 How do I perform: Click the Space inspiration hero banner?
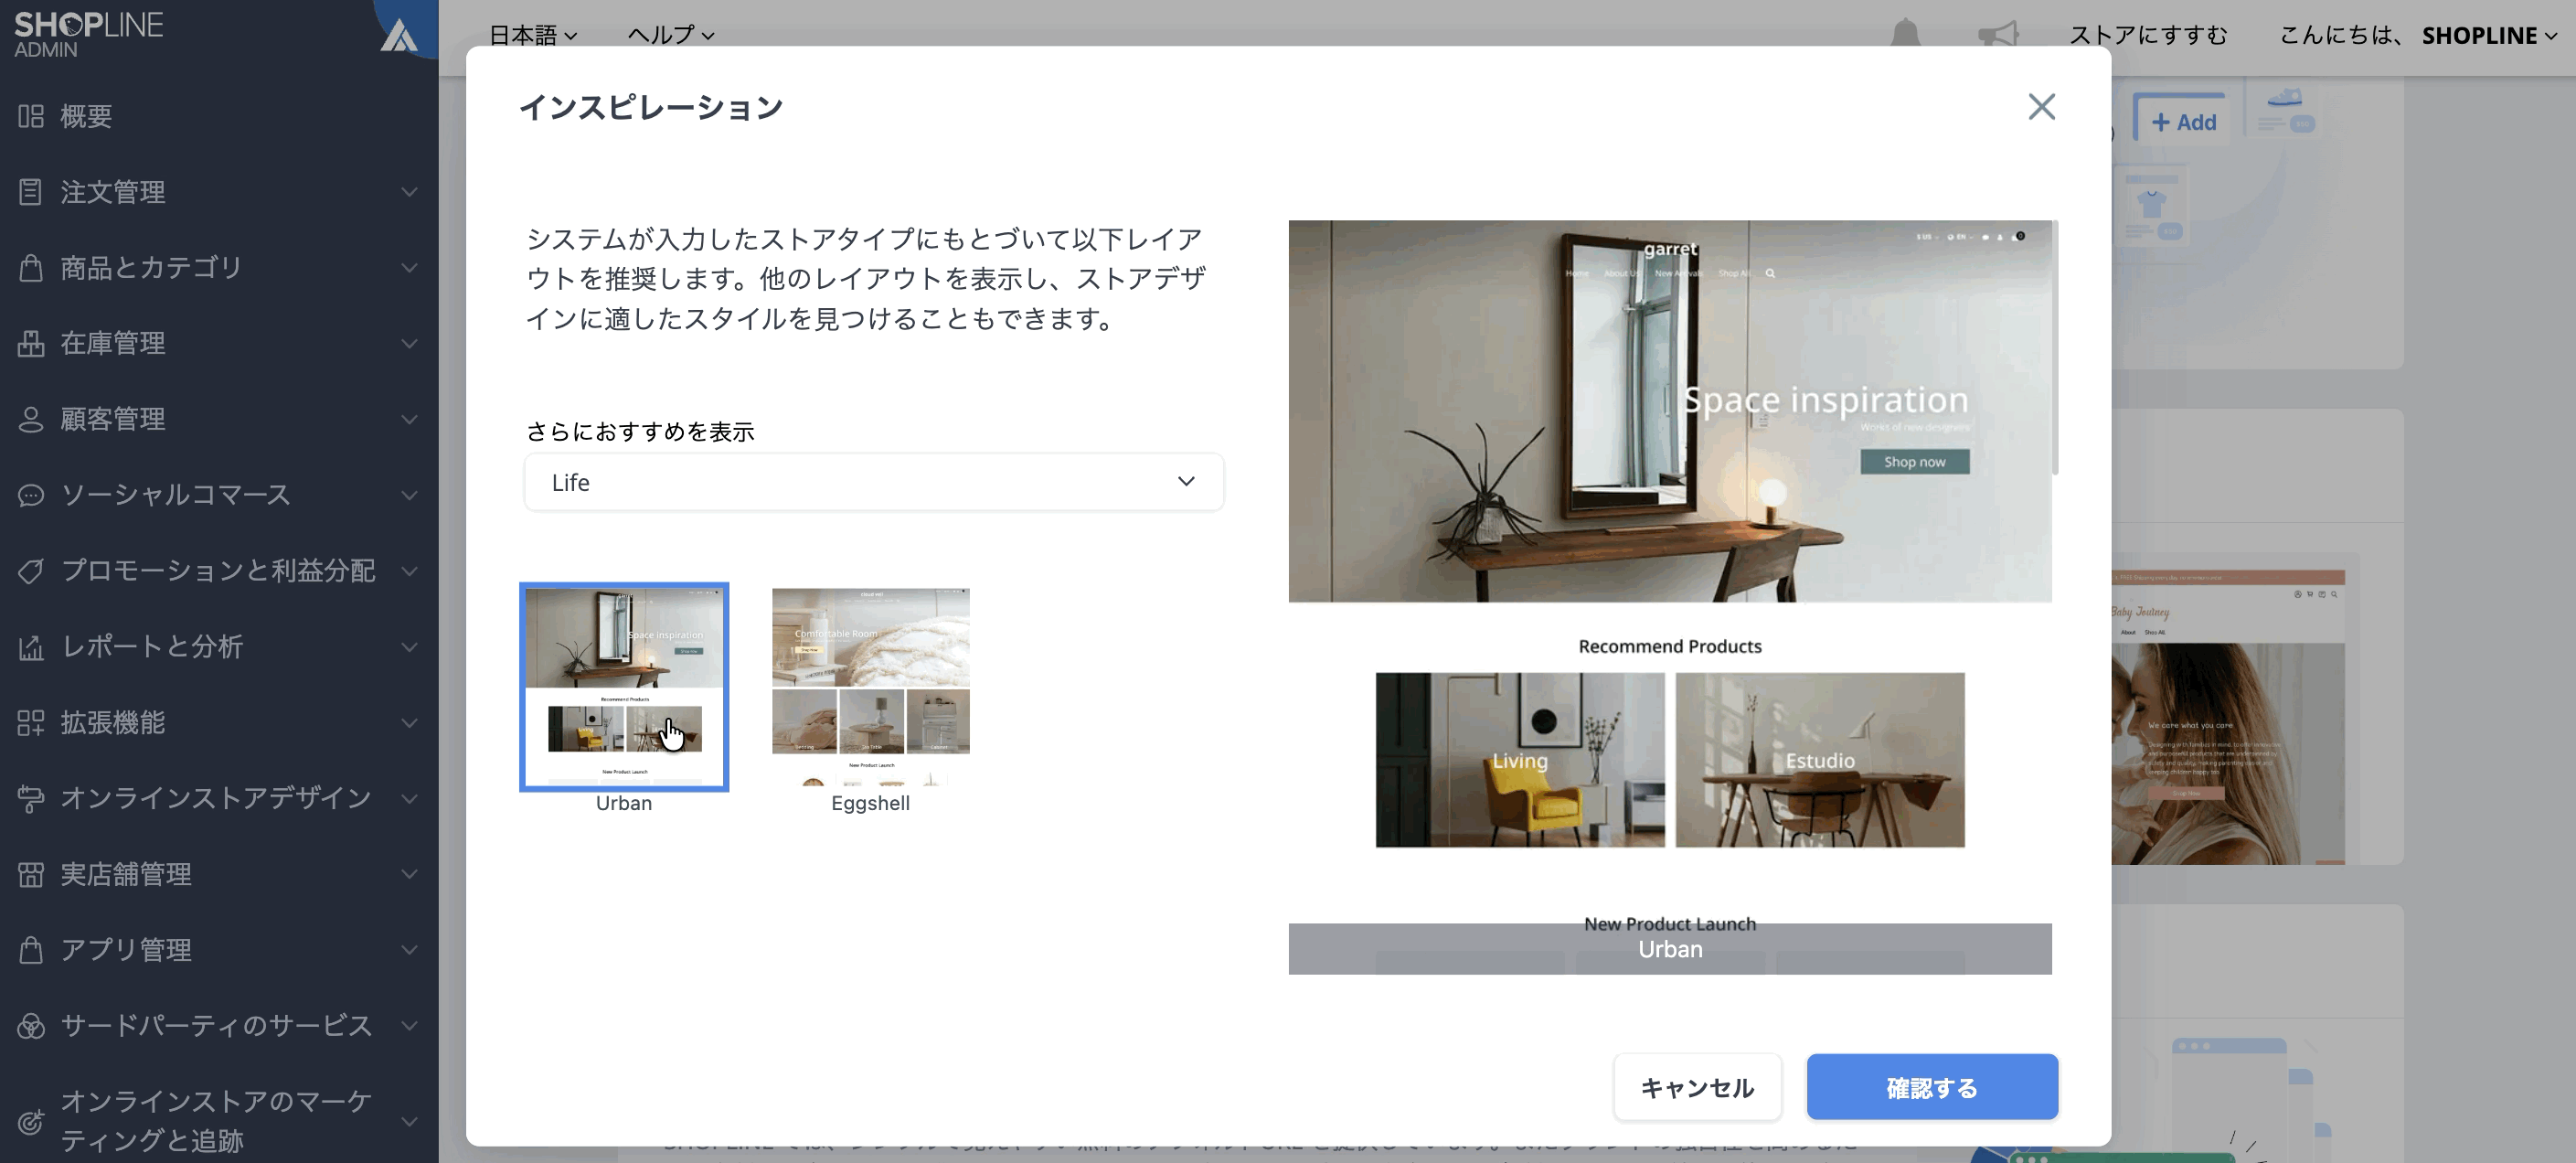tap(1670, 411)
